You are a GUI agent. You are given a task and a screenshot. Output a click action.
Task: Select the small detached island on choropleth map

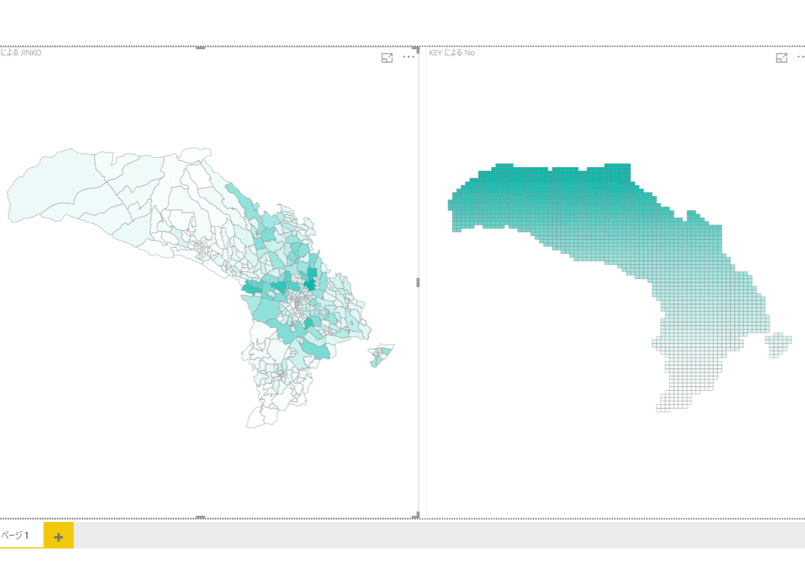point(381,355)
